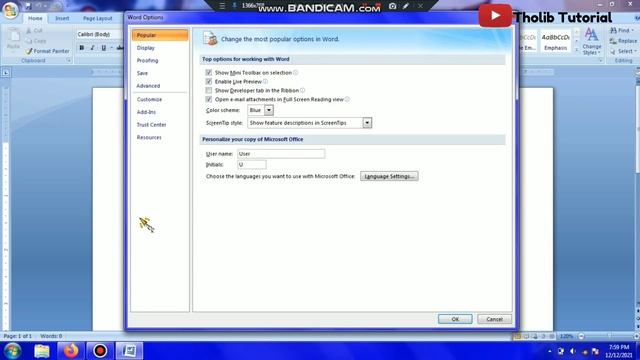
Task: Toggle Underline formatting in the ribbon
Action: (103, 48)
